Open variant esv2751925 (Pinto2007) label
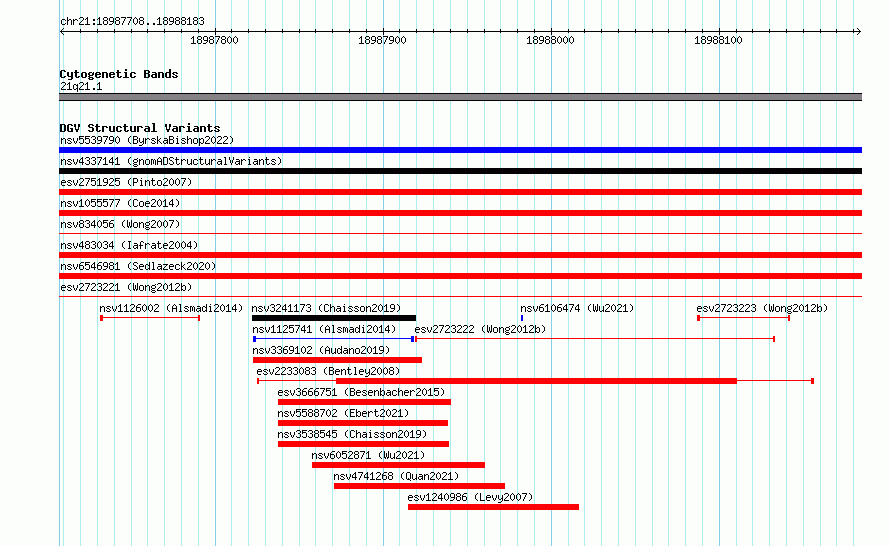 click(x=126, y=182)
